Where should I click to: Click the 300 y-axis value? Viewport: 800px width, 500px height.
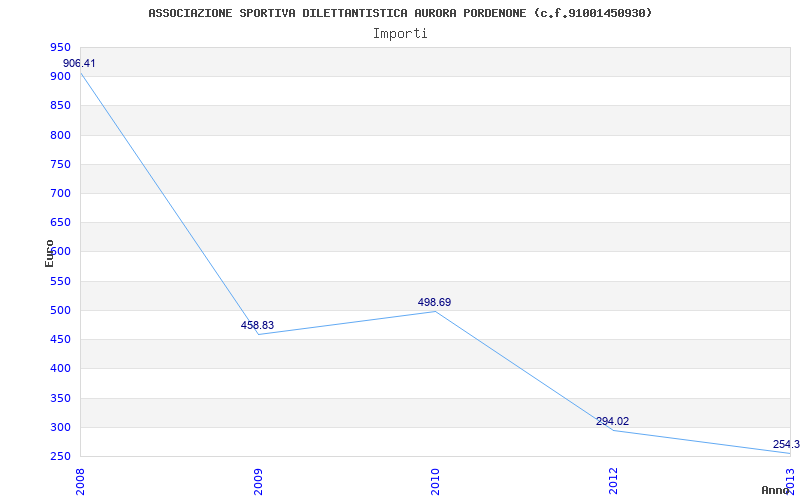pyautogui.click(x=60, y=428)
